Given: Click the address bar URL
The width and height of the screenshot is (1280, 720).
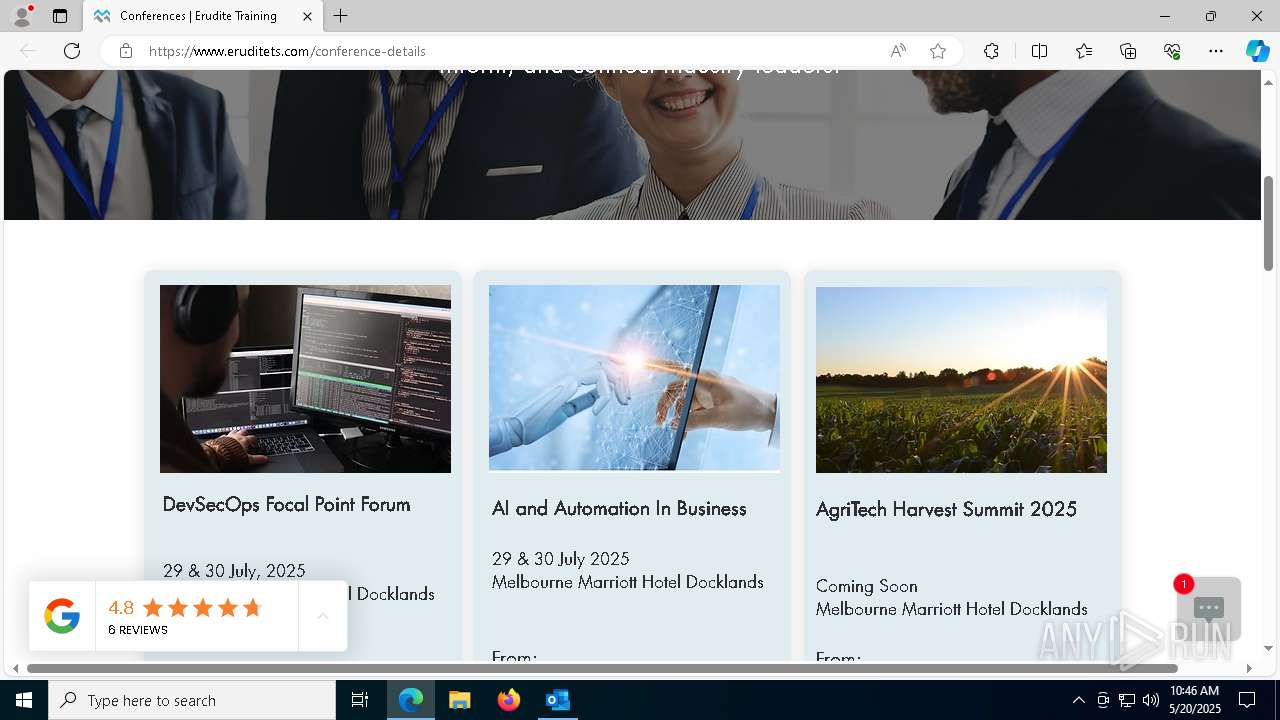Looking at the screenshot, I should pos(287,51).
